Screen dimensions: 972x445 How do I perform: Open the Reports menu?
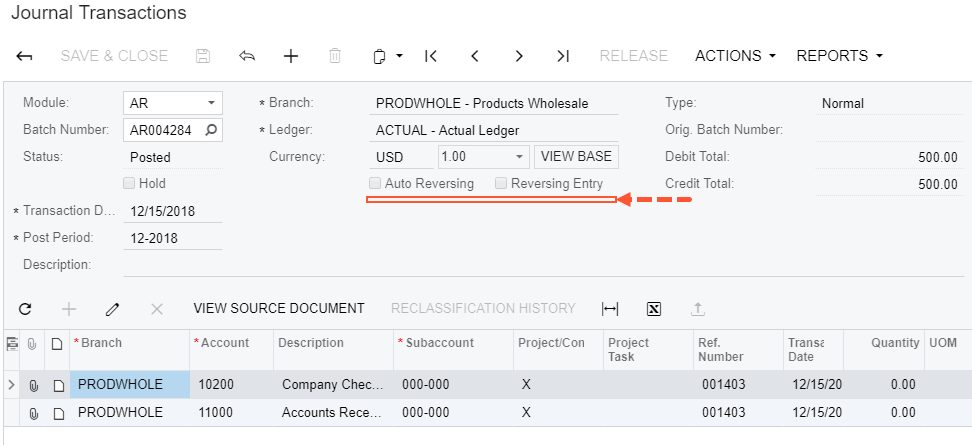click(839, 56)
